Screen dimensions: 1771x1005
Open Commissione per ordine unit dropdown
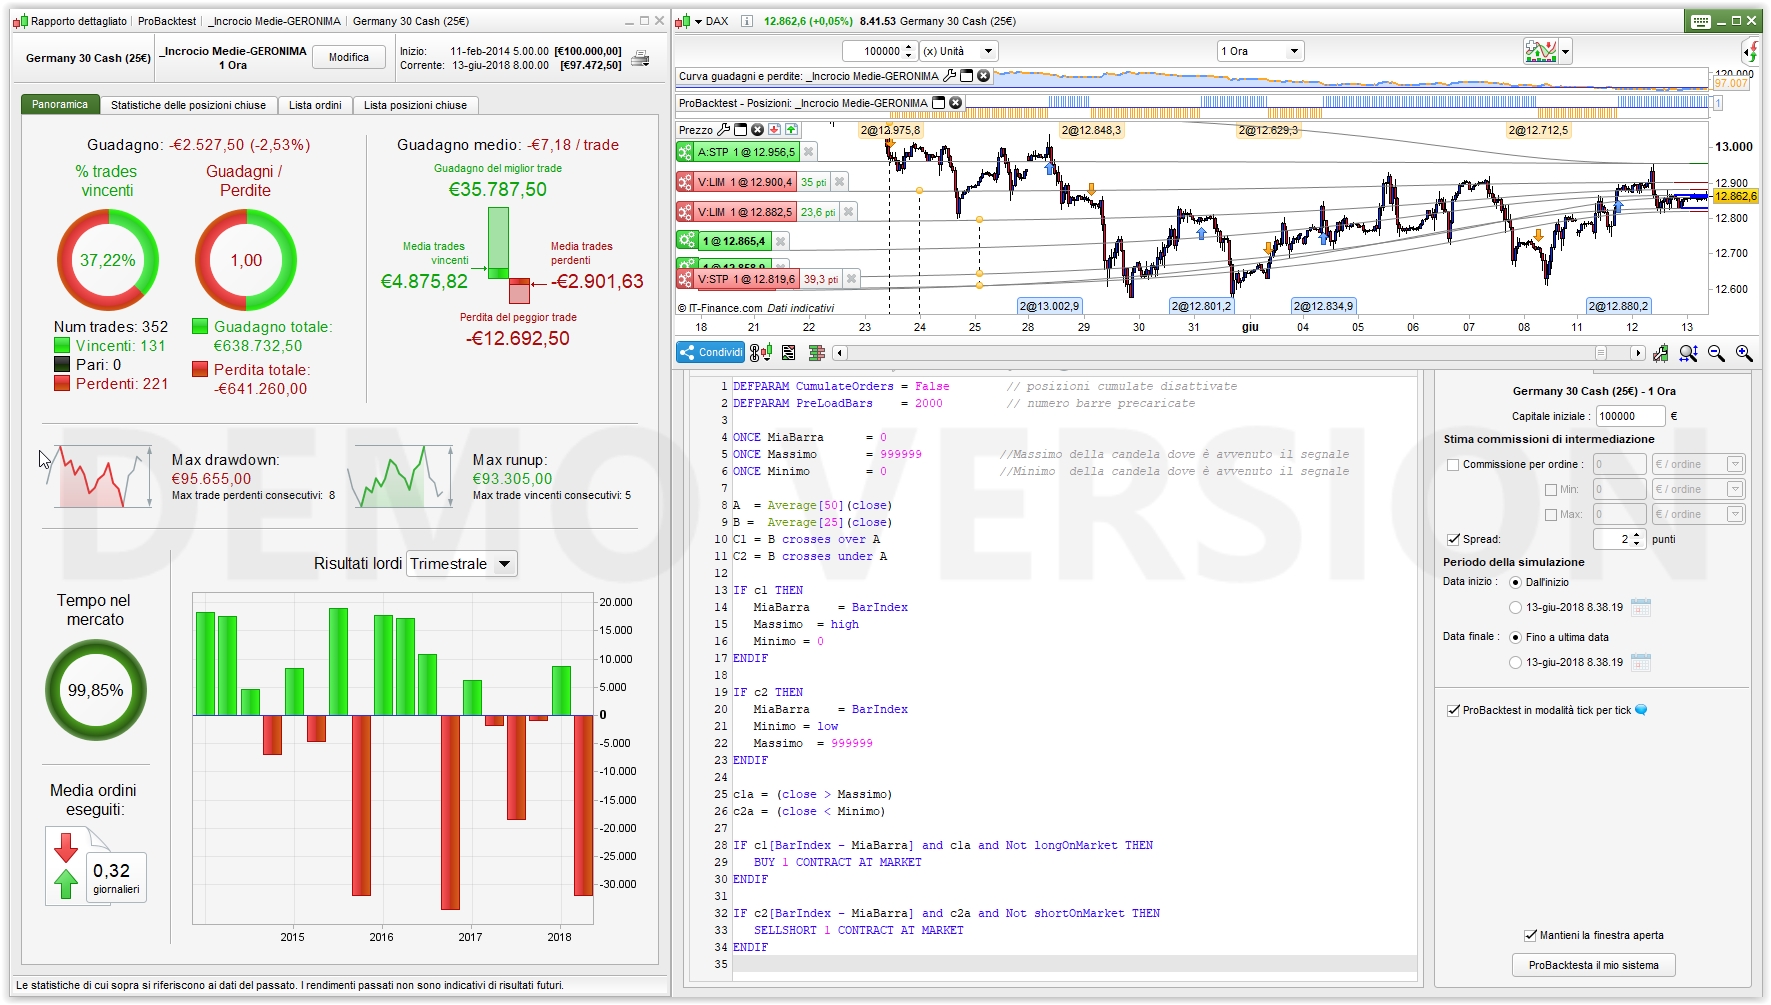point(1698,464)
